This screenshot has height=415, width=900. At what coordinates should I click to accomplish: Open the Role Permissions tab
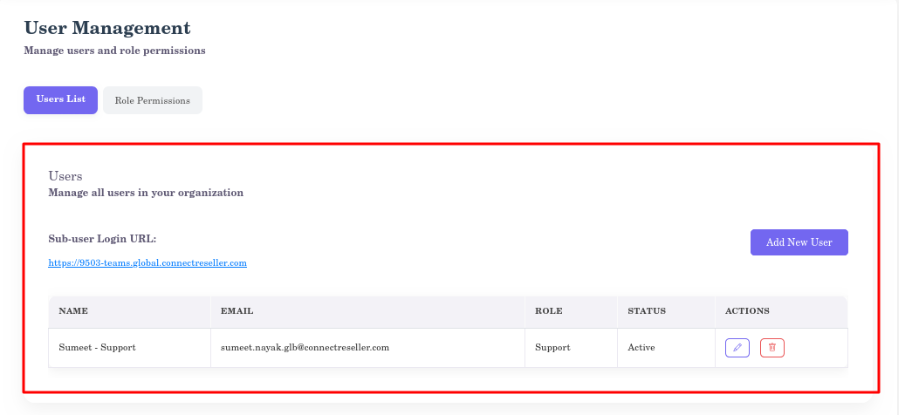point(152,101)
